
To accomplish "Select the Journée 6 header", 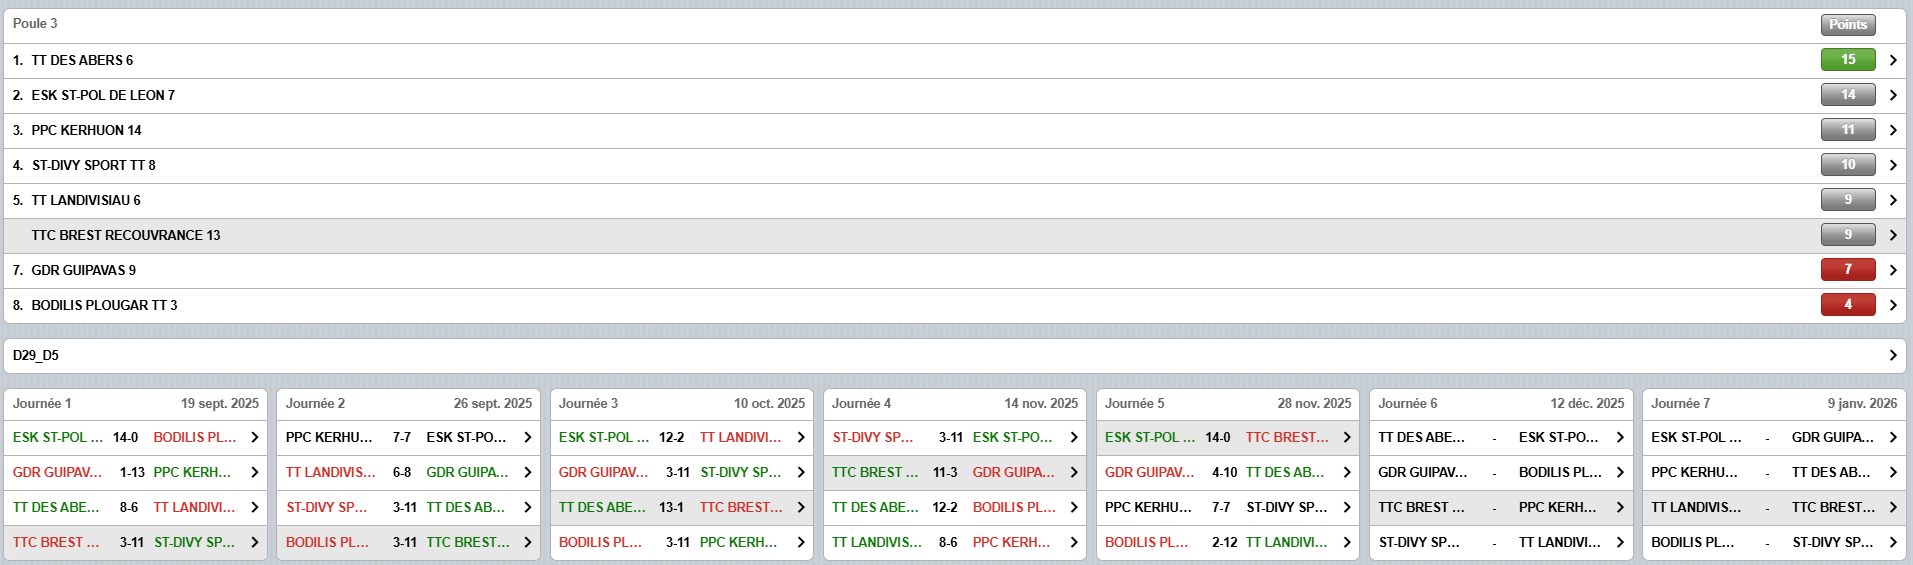I will point(1500,403).
